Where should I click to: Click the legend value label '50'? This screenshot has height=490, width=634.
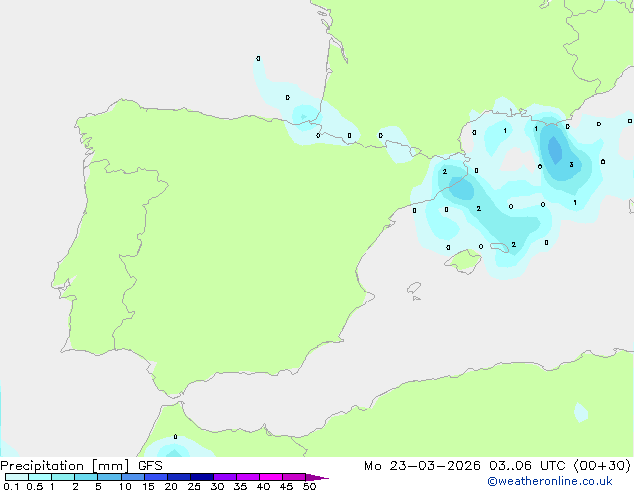coord(309,486)
